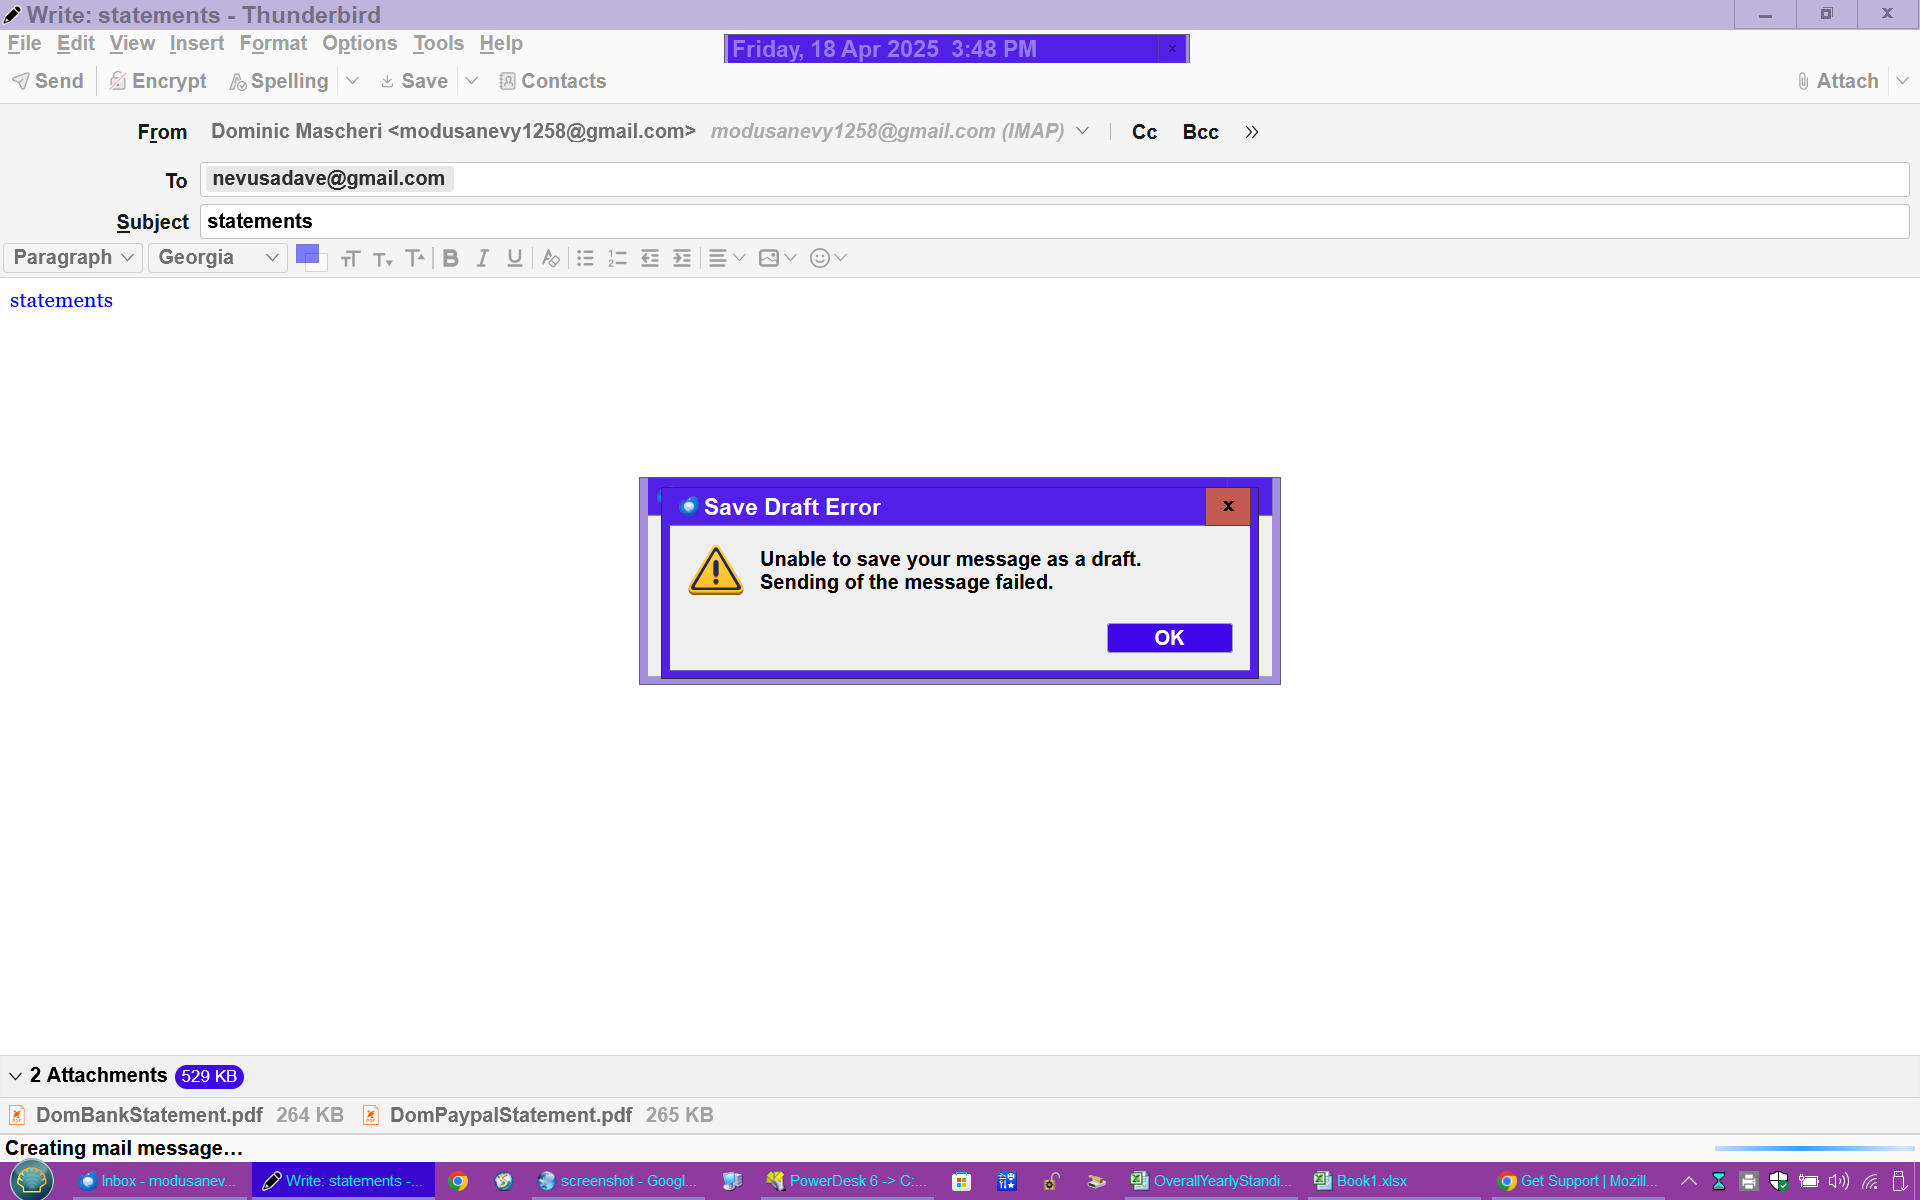Apply bulleted list formatting

click(x=585, y=258)
